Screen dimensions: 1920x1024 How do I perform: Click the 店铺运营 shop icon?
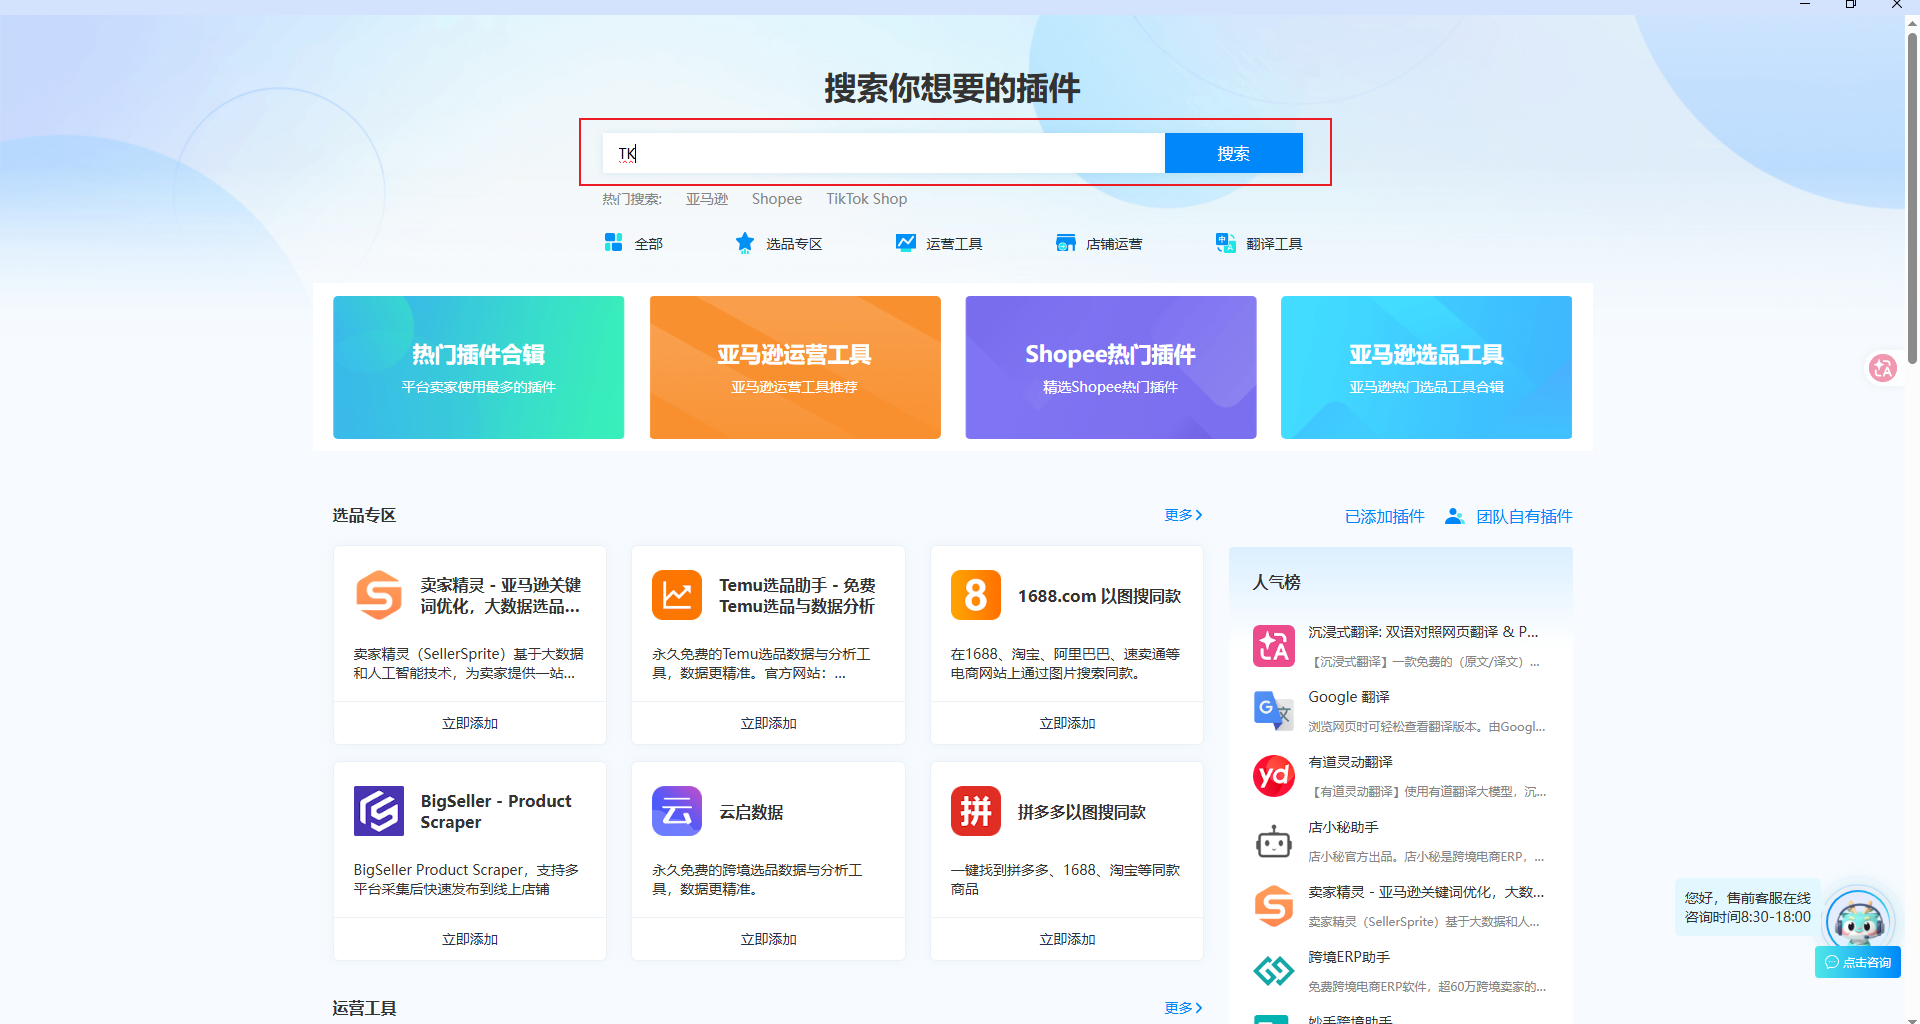(x=1066, y=243)
